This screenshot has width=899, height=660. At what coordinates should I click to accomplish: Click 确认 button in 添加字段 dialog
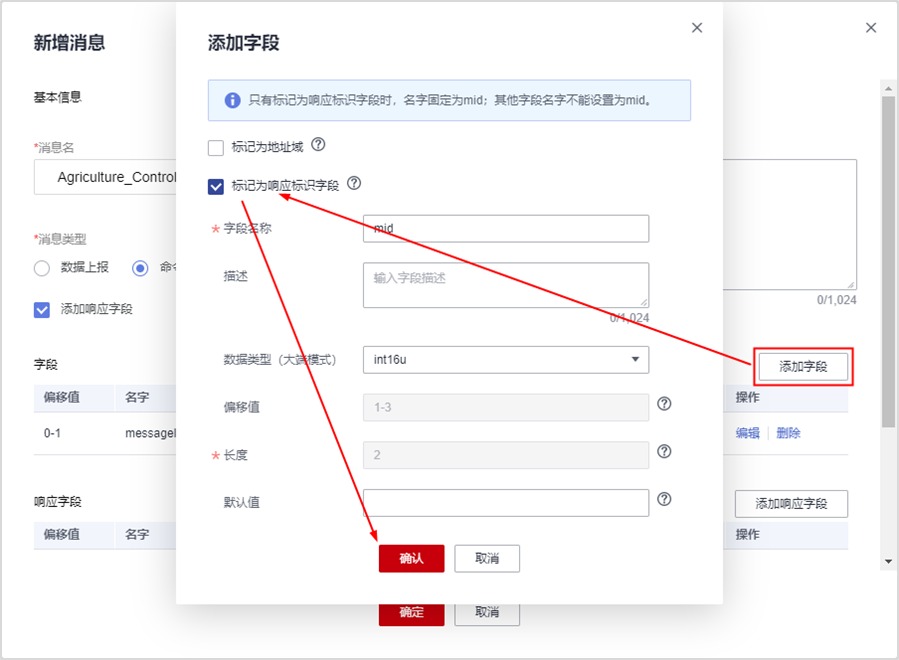point(411,558)
